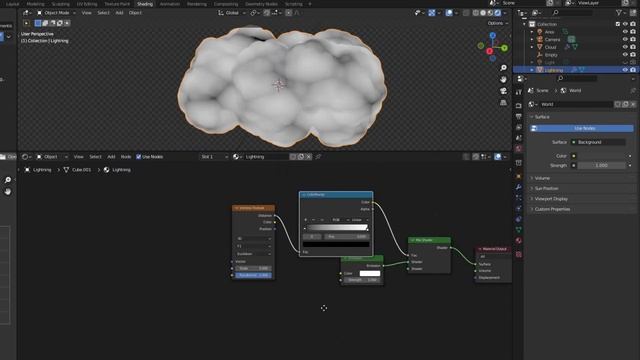Click the viewport navigation gizmo Z axis

(x=493, y=36)
